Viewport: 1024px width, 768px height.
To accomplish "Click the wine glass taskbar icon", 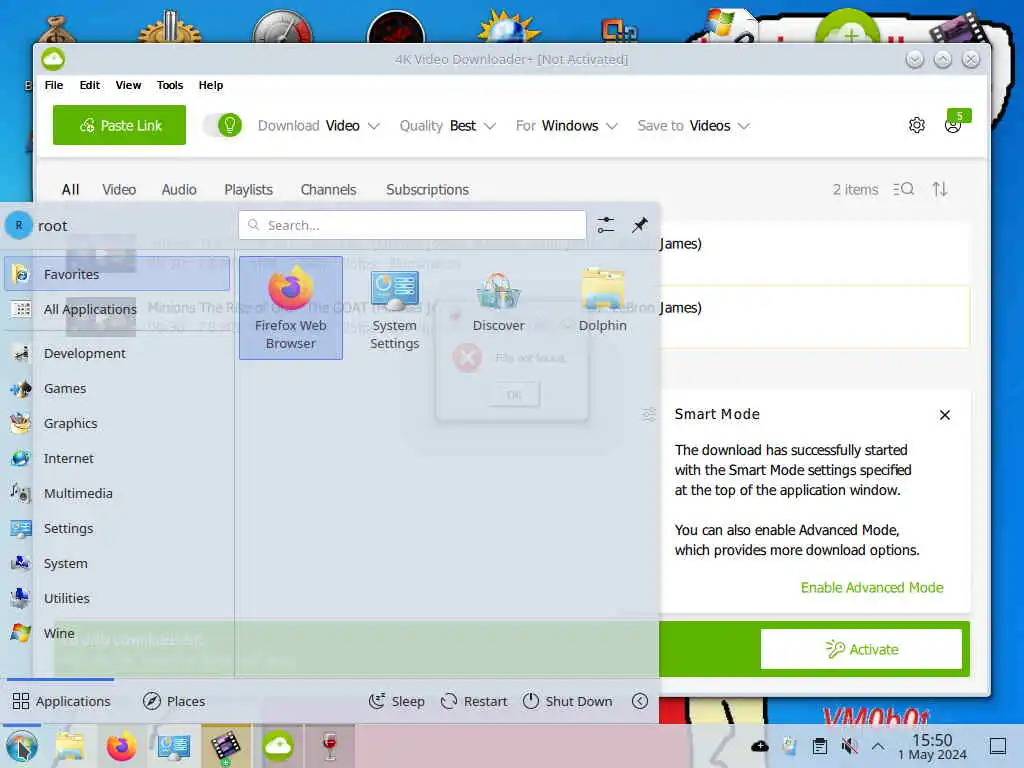I will click(x=330, y=746).
